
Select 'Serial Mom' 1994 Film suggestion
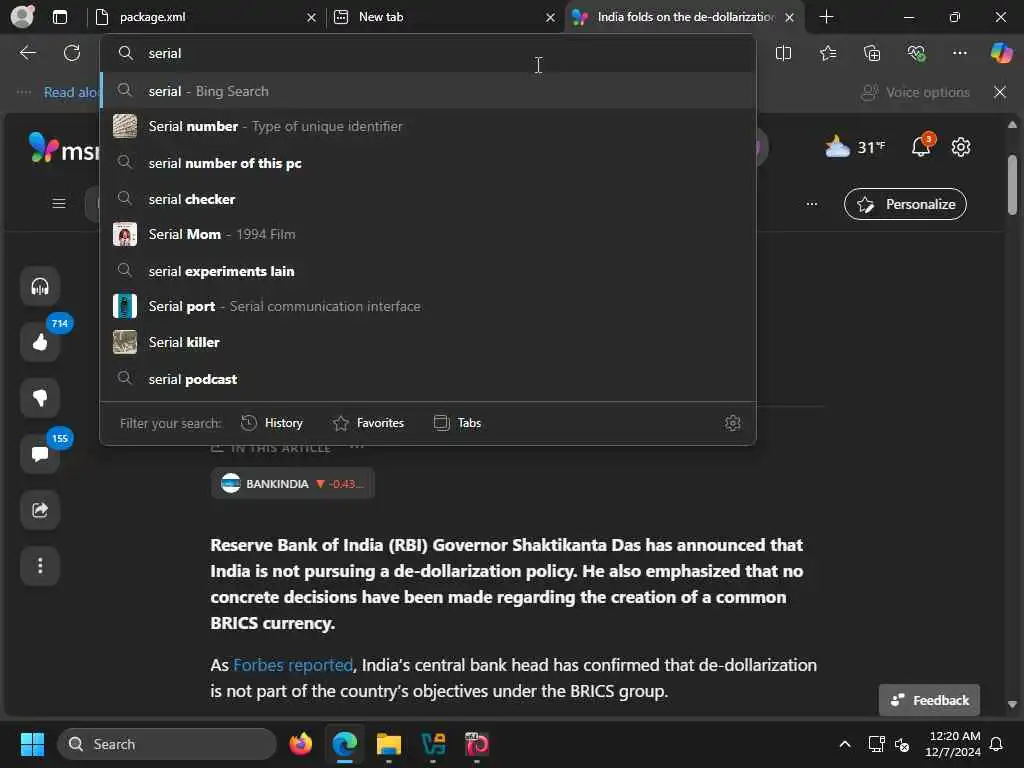[428, 234]
